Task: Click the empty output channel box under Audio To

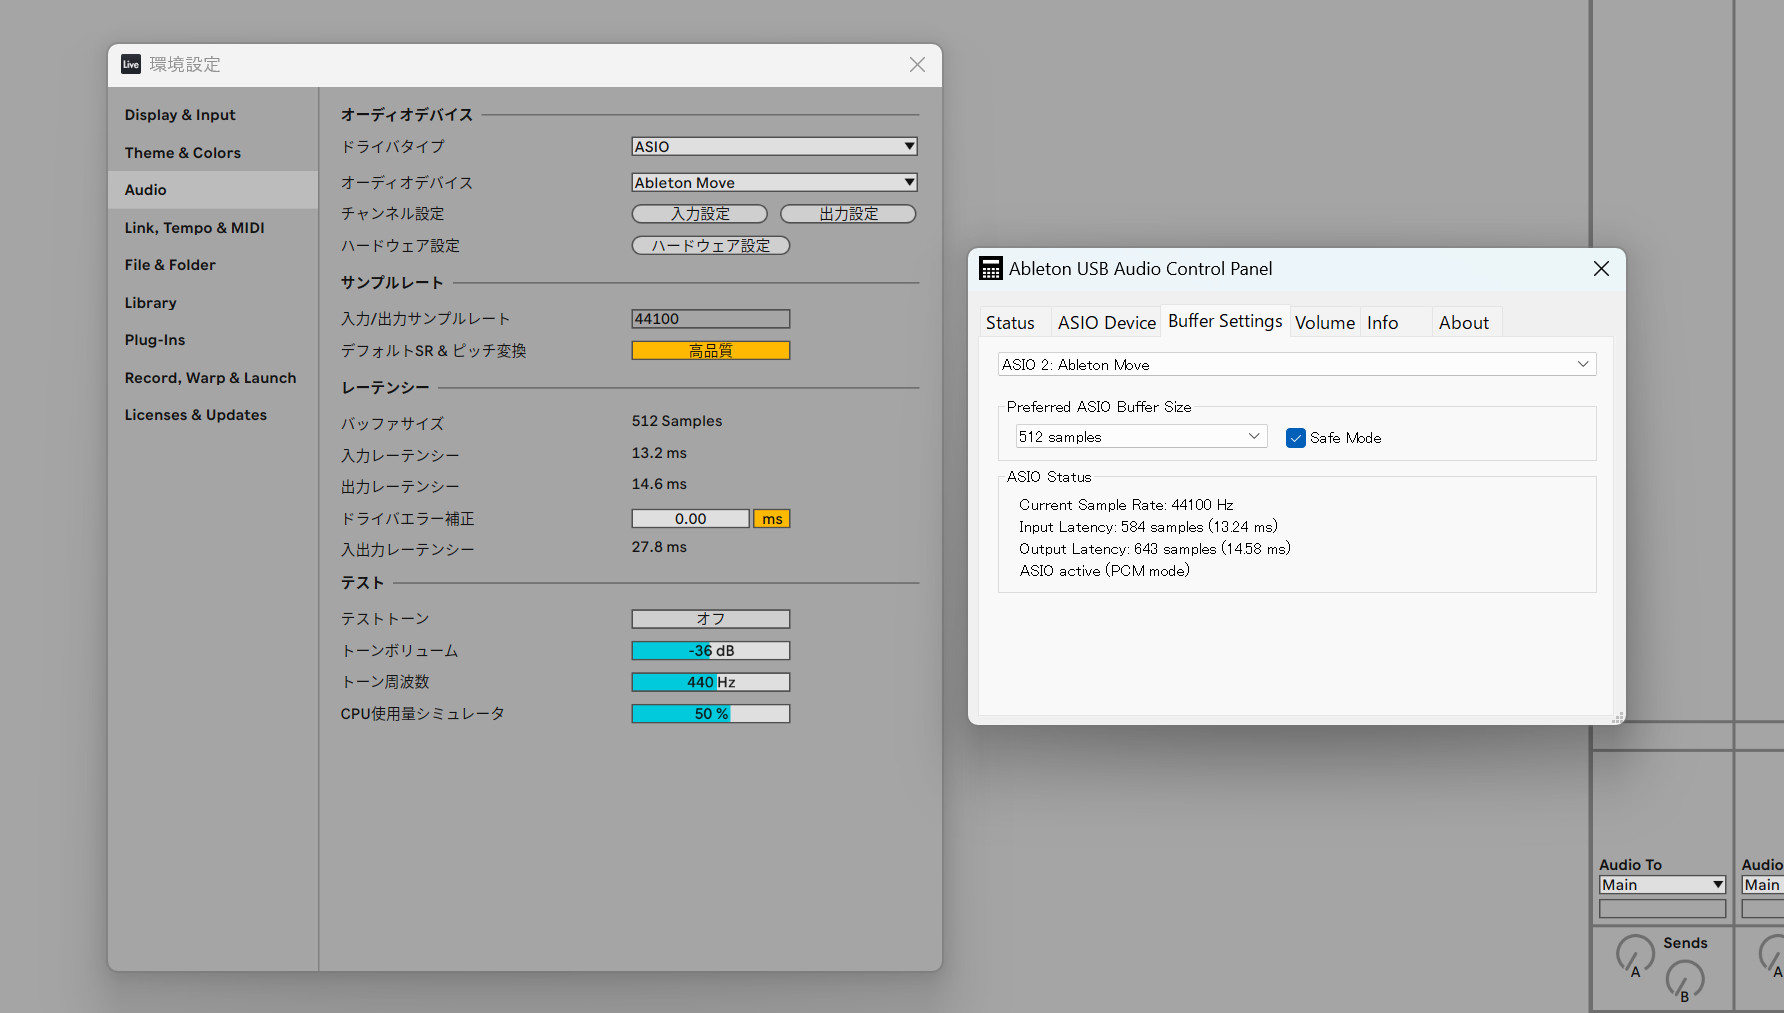Action: (1662, 909)
